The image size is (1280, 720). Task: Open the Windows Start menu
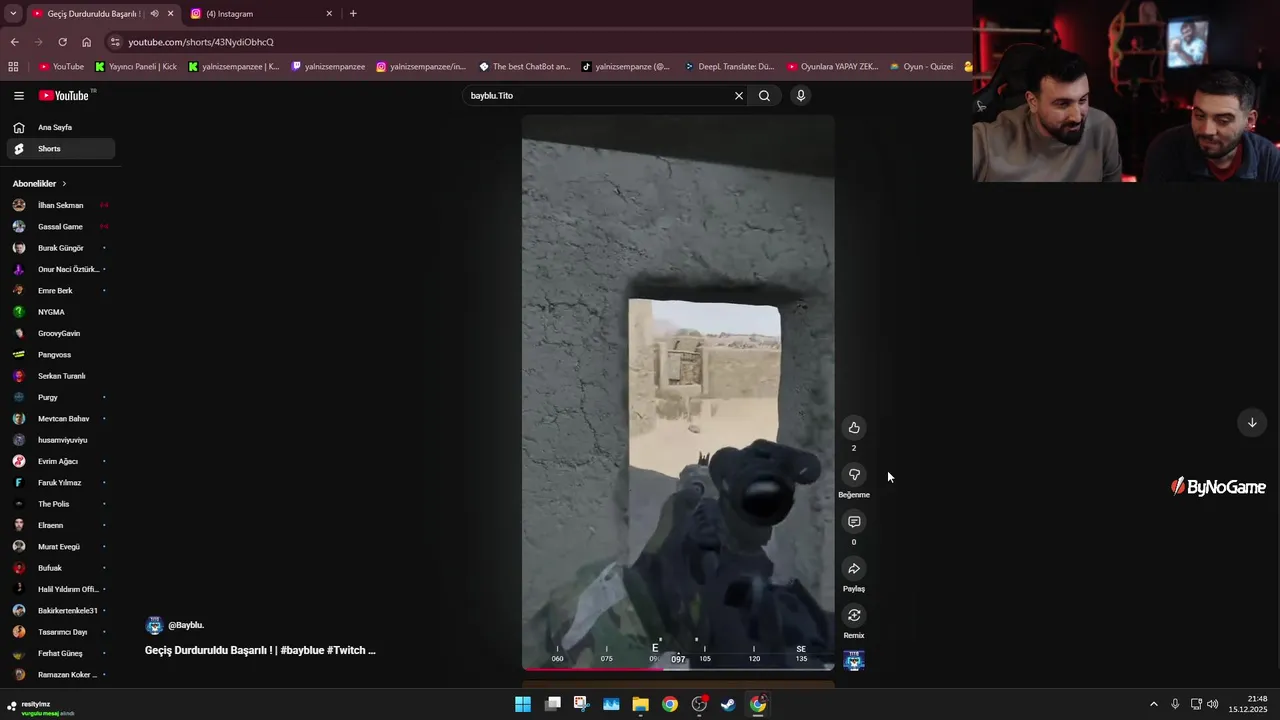[523, 704]
